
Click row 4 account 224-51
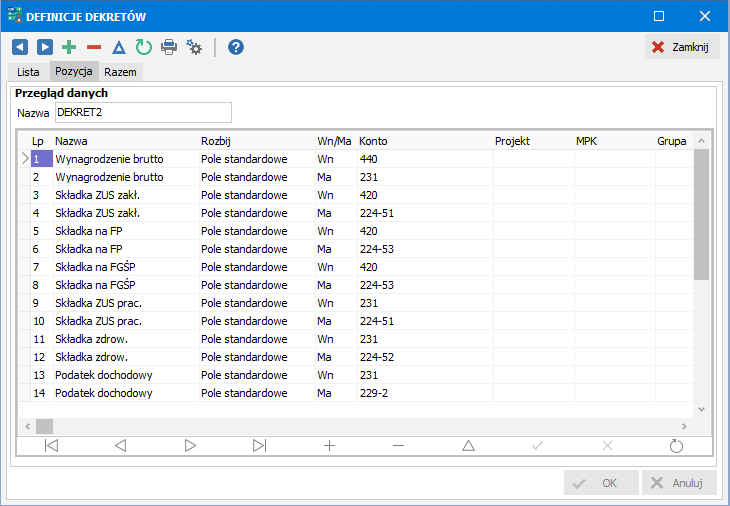[x=425, y=213]
